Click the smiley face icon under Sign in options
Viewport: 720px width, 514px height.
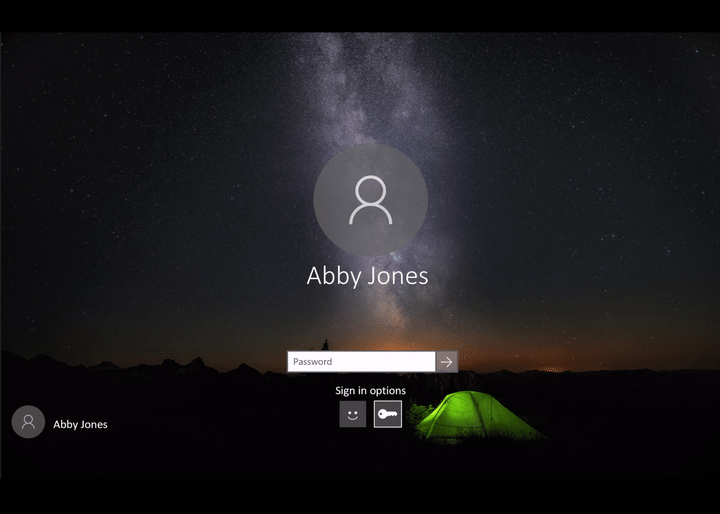[352, 414]
